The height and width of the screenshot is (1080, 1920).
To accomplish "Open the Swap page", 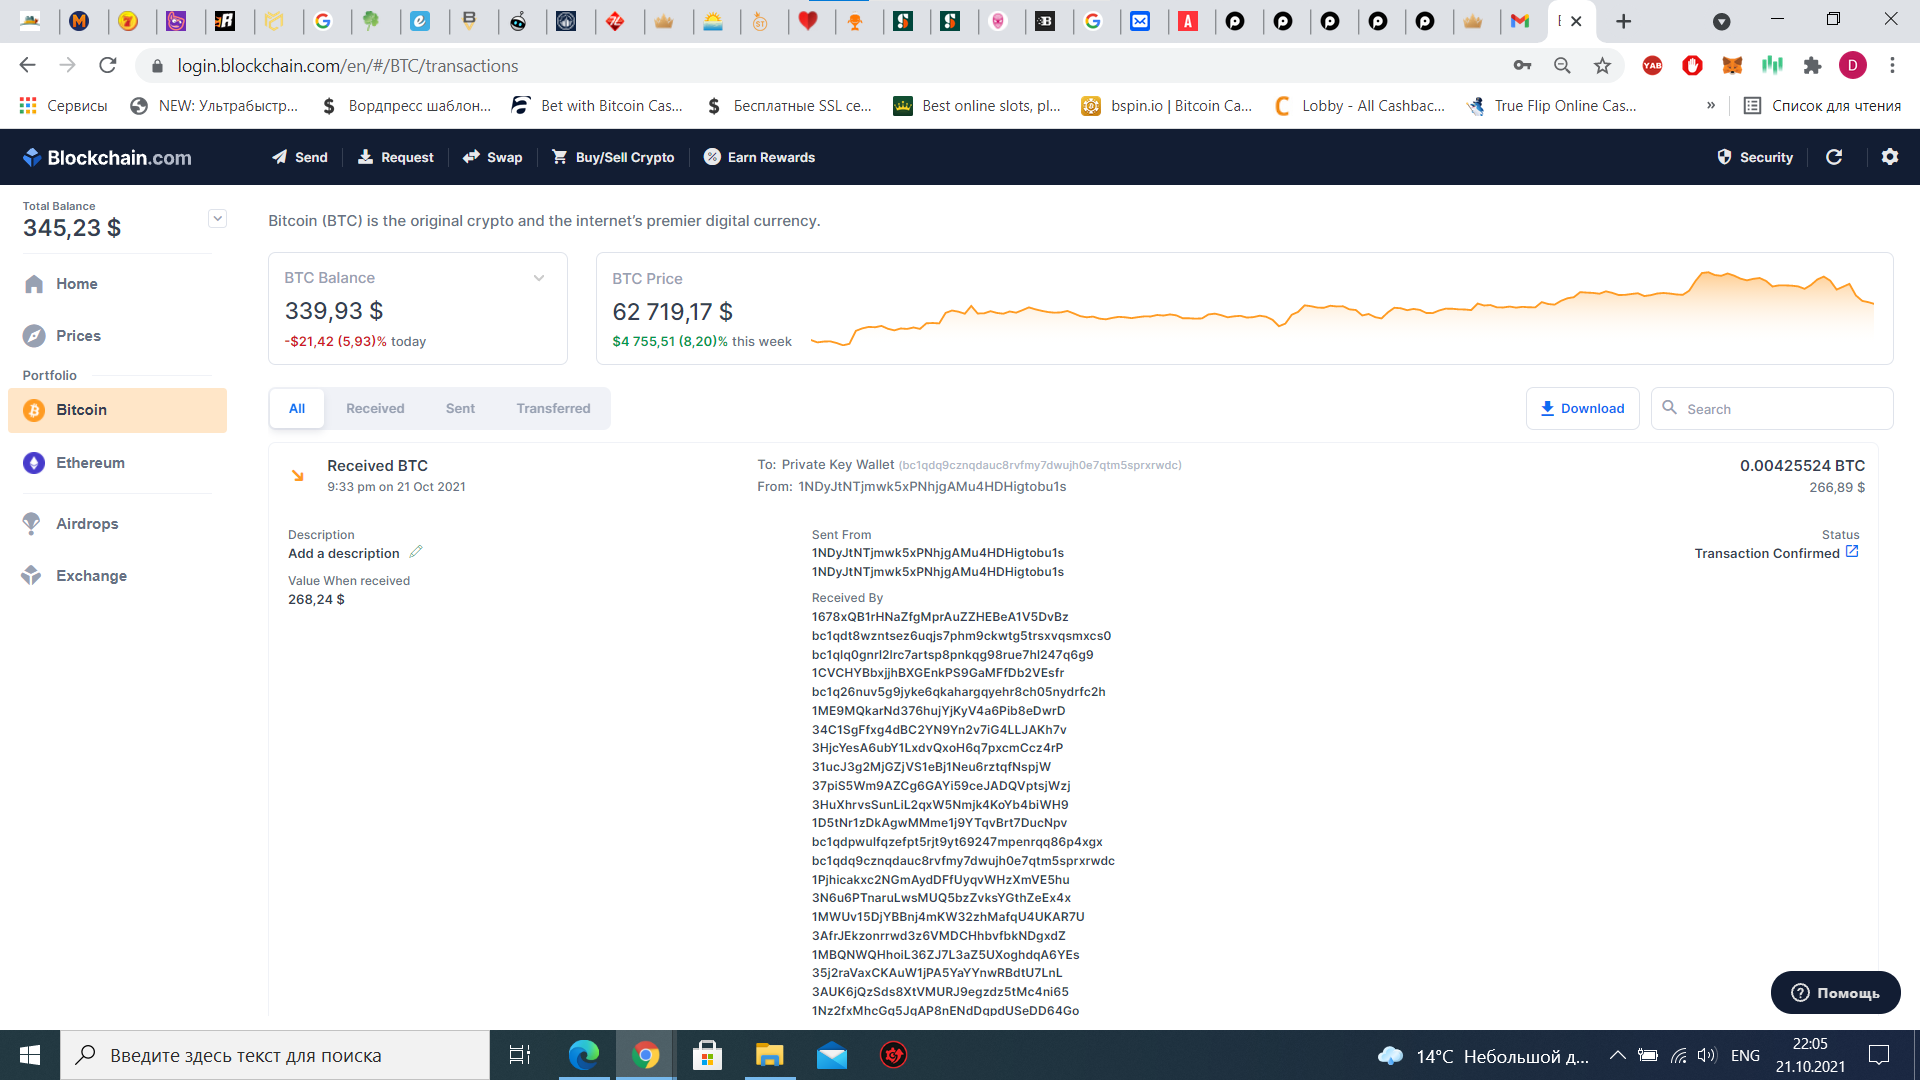I will 493,157.
